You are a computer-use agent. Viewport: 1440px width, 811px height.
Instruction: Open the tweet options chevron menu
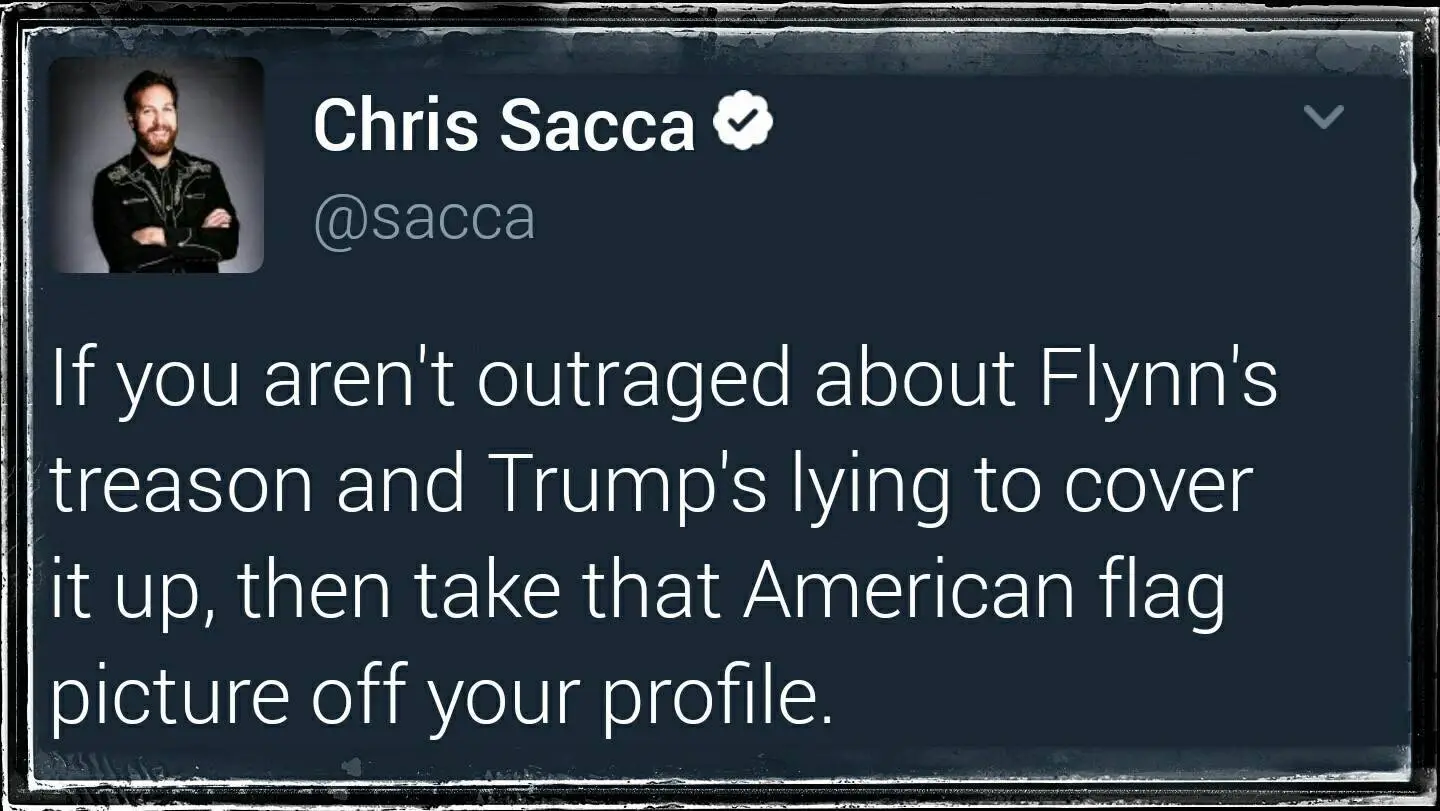coord(1325,118)
